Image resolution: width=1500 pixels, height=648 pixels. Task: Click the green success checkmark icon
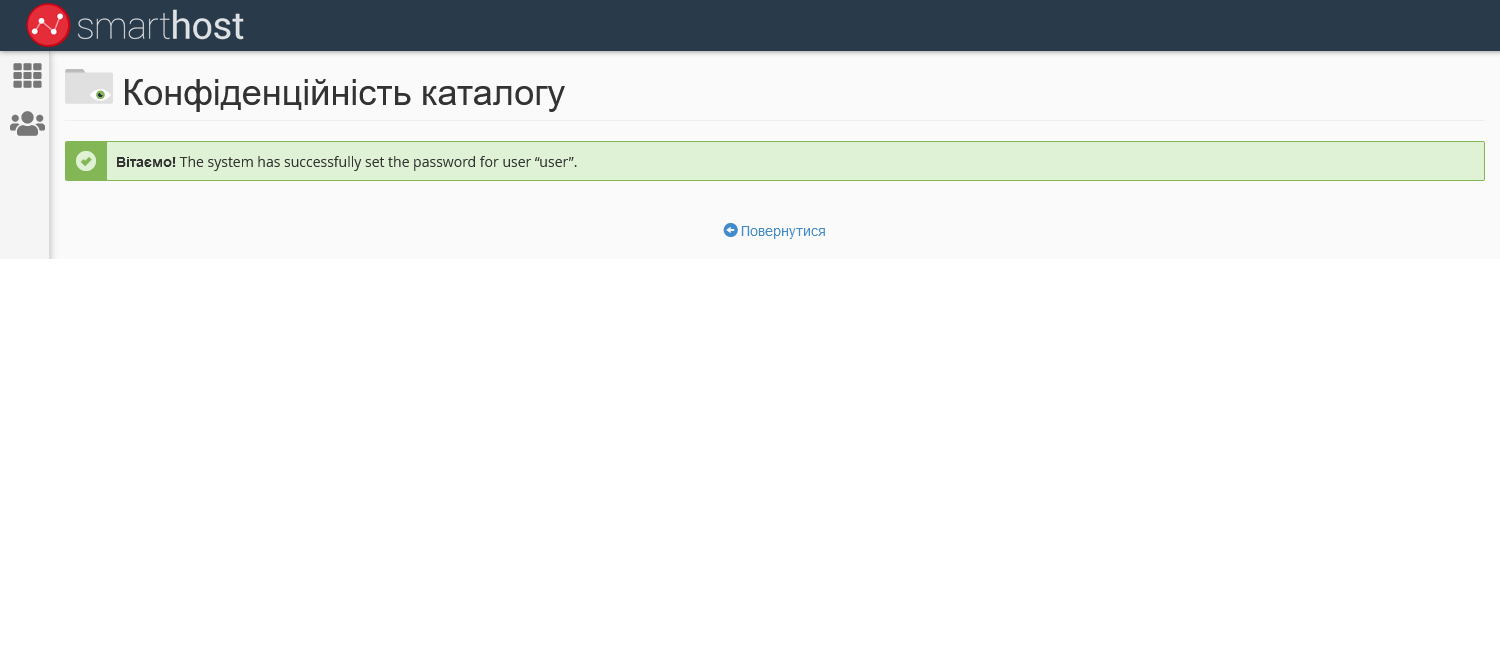(86, 161)
